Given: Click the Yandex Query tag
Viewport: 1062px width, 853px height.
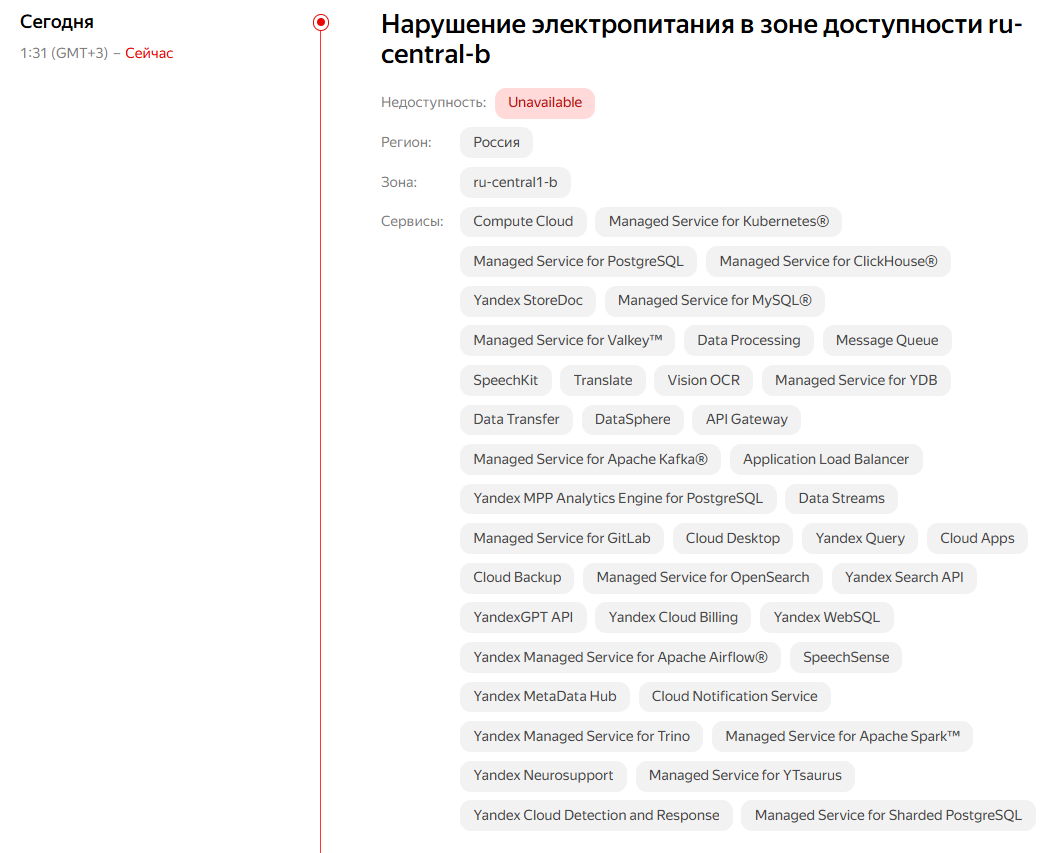Looking at the screenshot, I should tap(860, 539).
